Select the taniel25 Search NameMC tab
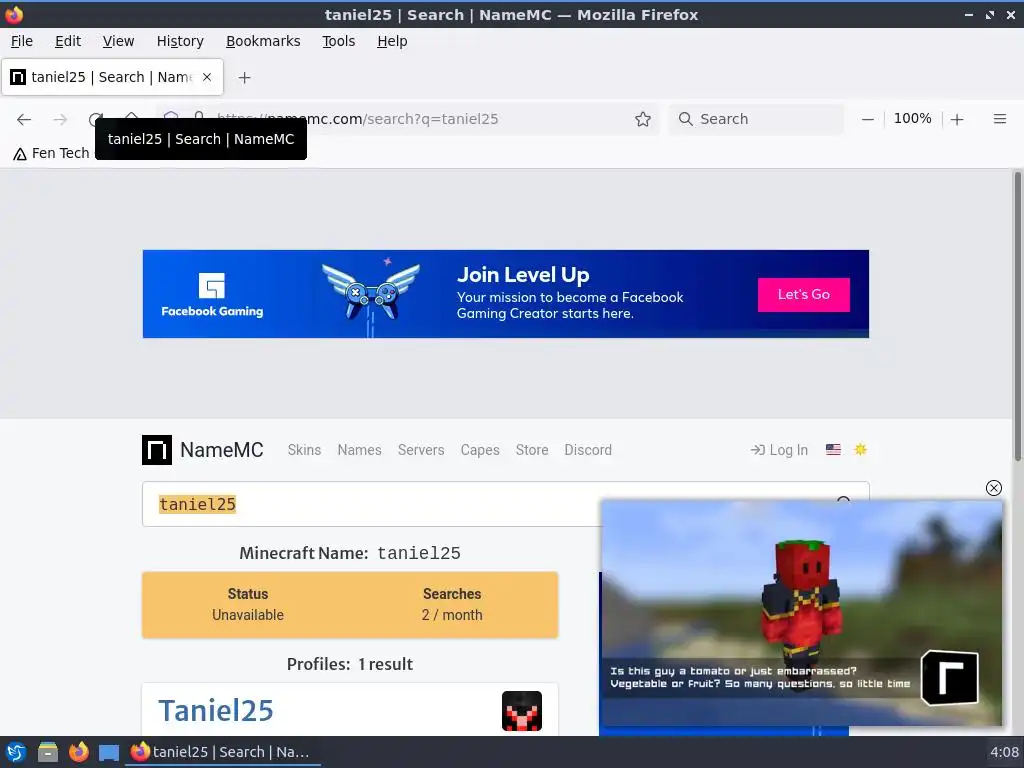The width and height of the screenshot is (1024, 768). (x=112, y=77)
